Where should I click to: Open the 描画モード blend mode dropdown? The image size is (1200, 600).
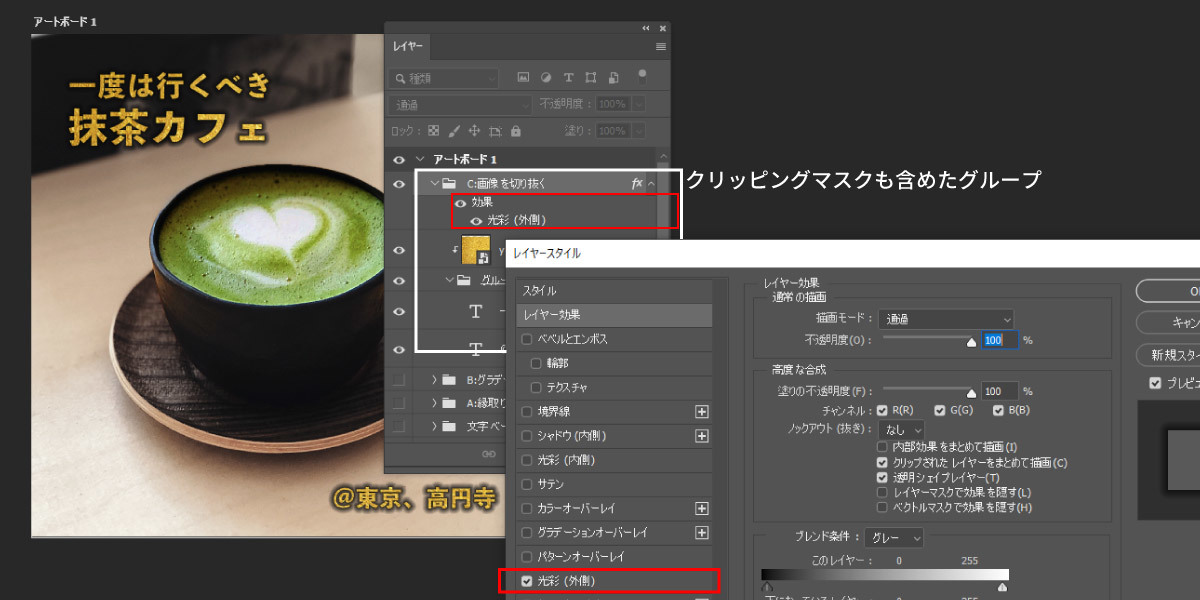click(946, 320)
